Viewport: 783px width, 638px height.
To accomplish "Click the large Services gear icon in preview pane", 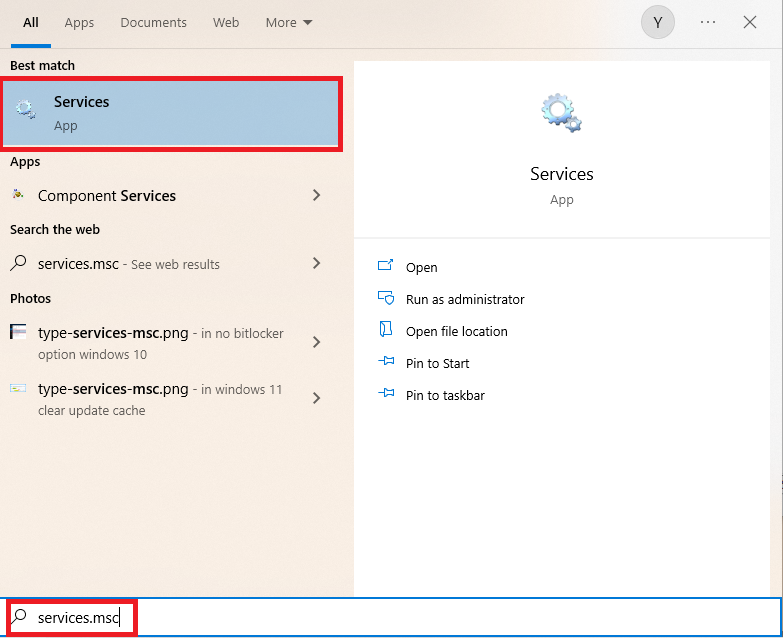I will [x=561, y=113].
